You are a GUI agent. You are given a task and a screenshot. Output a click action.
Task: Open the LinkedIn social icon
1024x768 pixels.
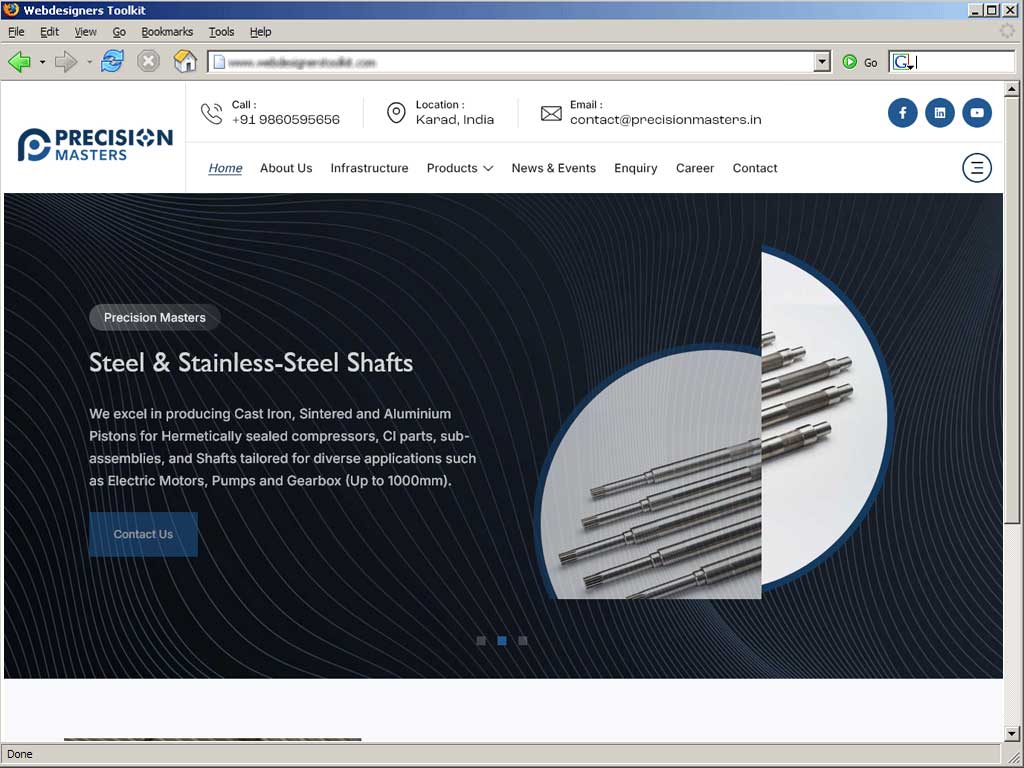point(940,113)
